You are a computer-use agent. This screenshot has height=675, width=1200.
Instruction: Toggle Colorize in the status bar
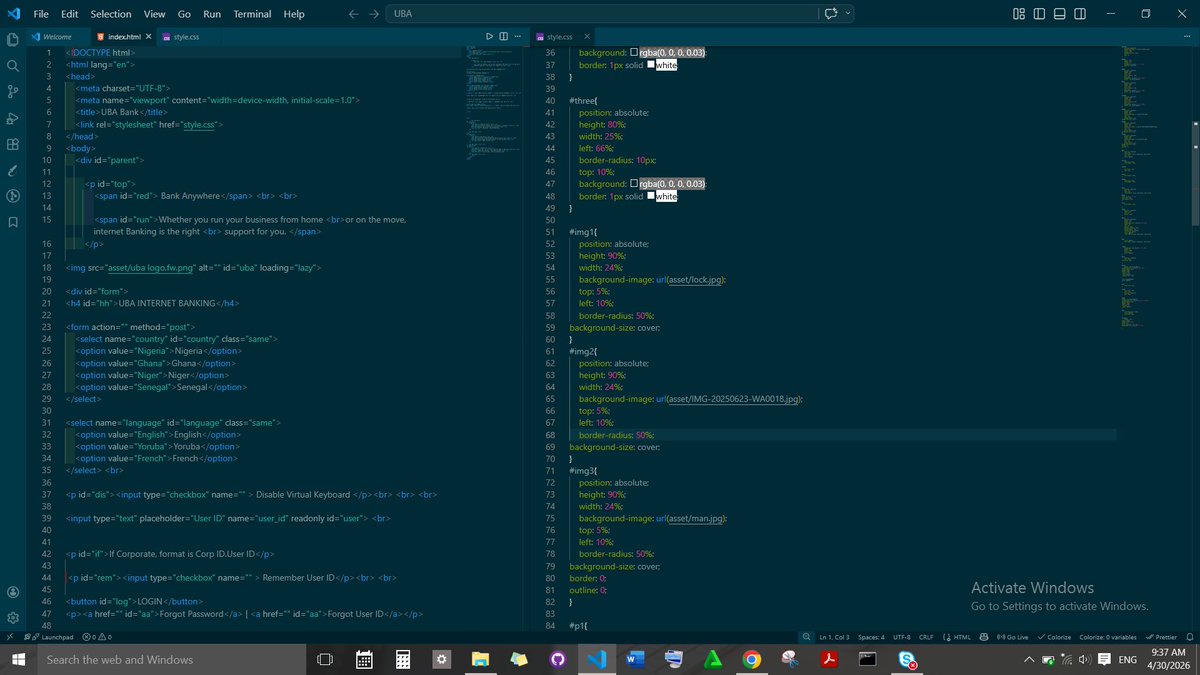(1054, 637)
